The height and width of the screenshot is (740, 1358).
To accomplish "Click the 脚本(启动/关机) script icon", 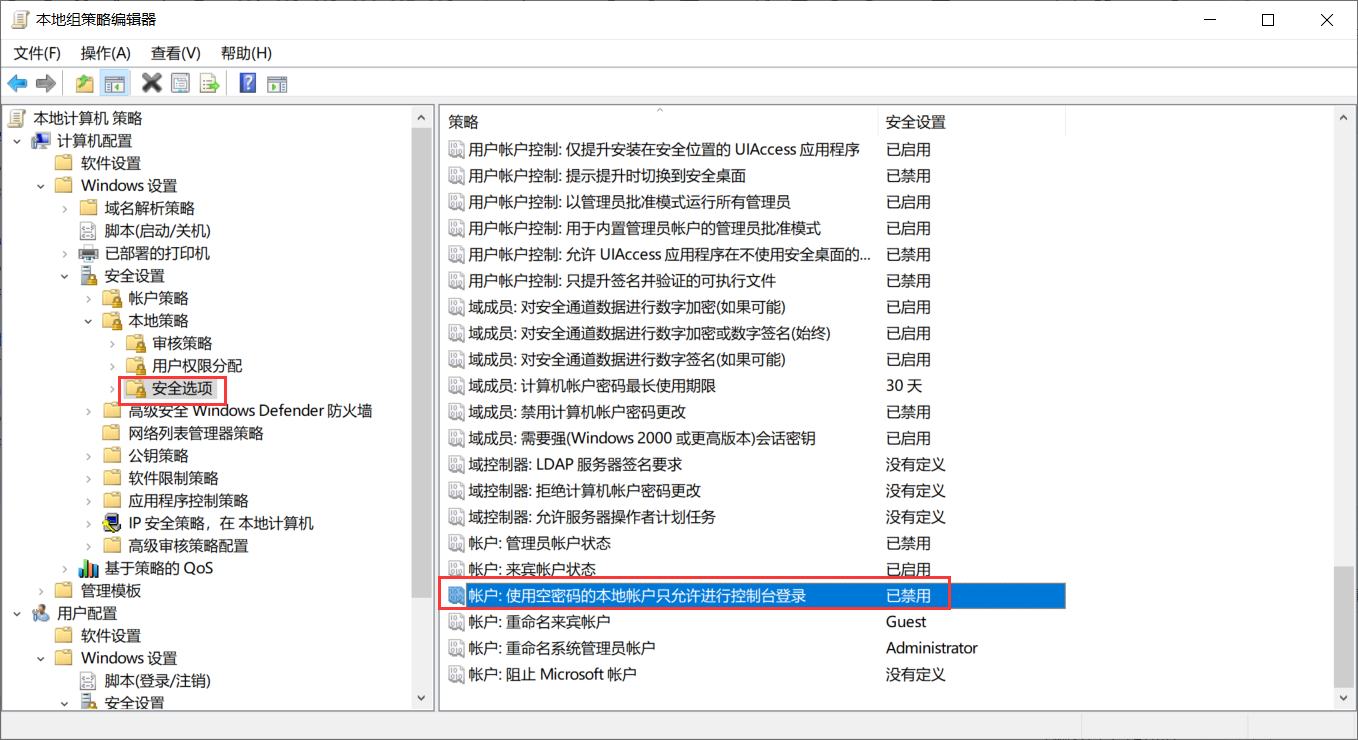I will coord(88,231).
